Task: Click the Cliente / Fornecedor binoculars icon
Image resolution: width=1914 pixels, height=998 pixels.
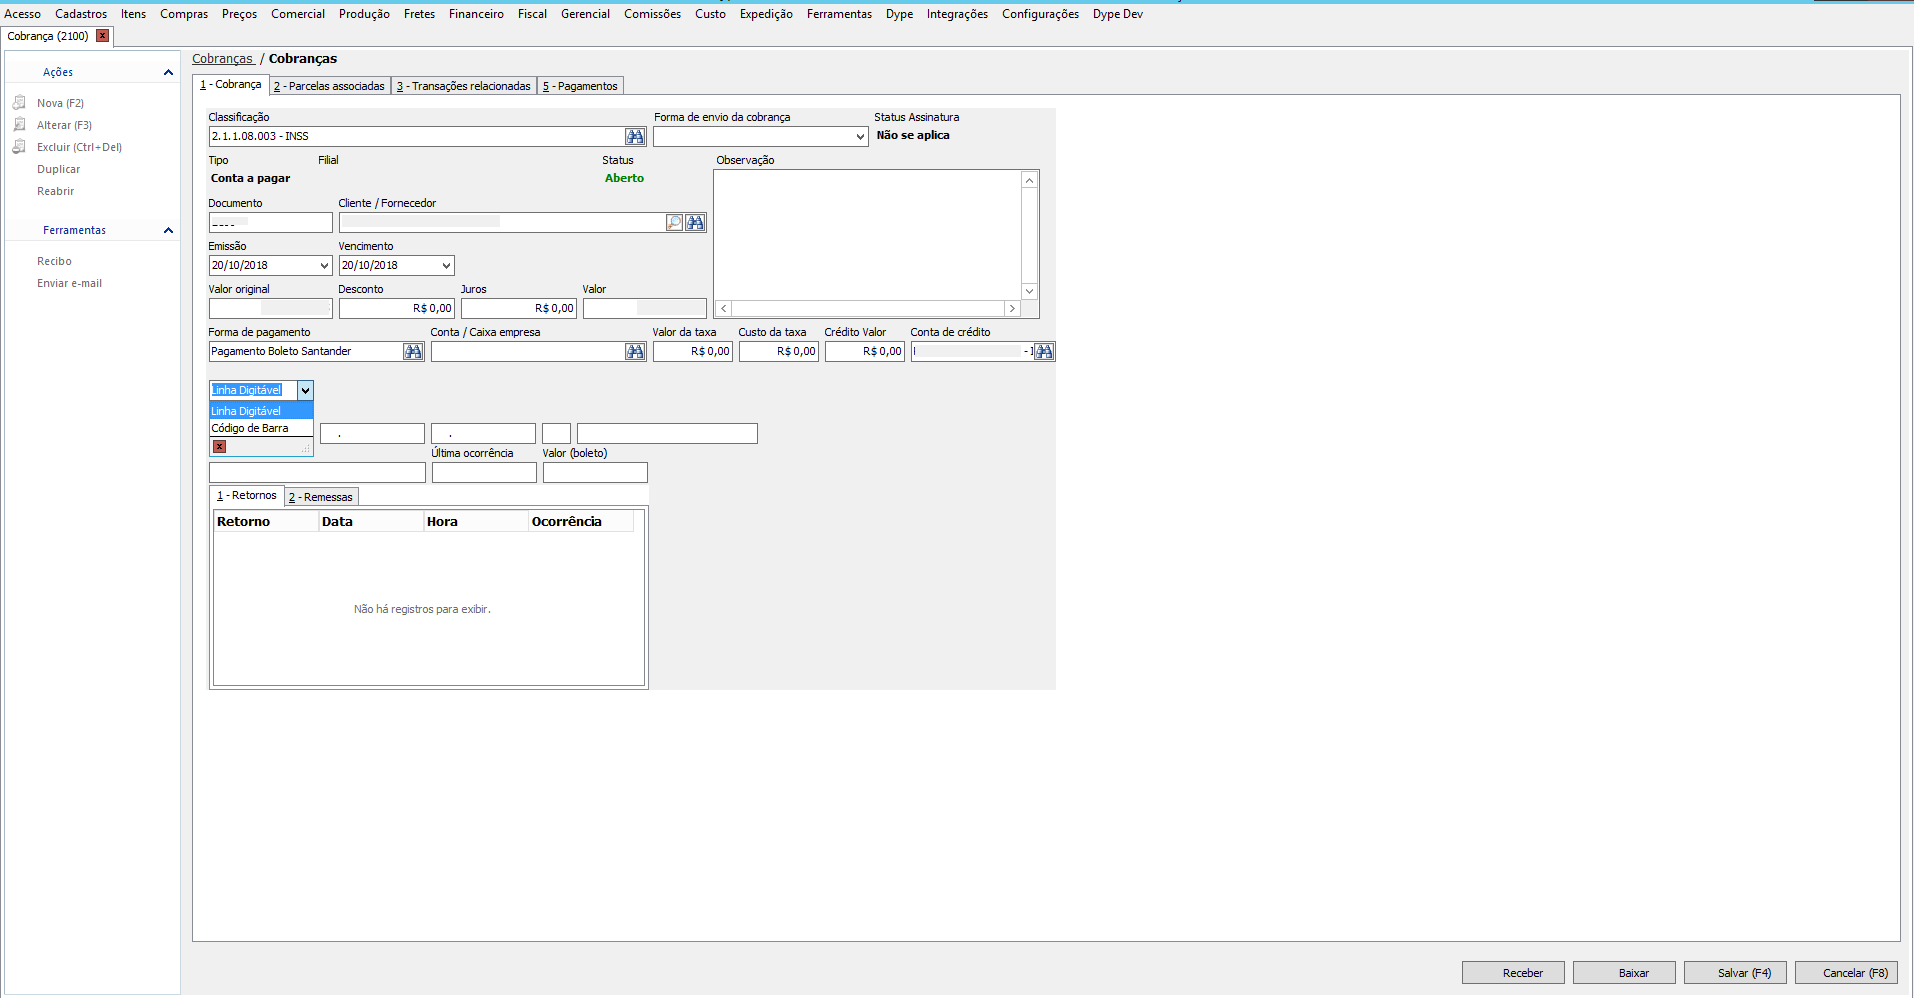Action: tap(696, 223)
